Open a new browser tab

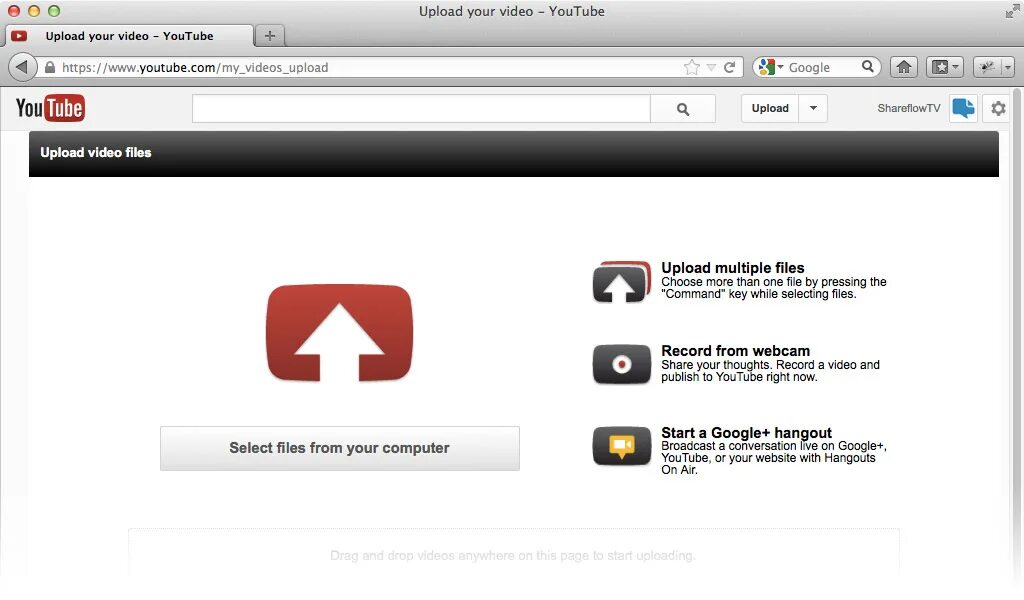(270, 36)
